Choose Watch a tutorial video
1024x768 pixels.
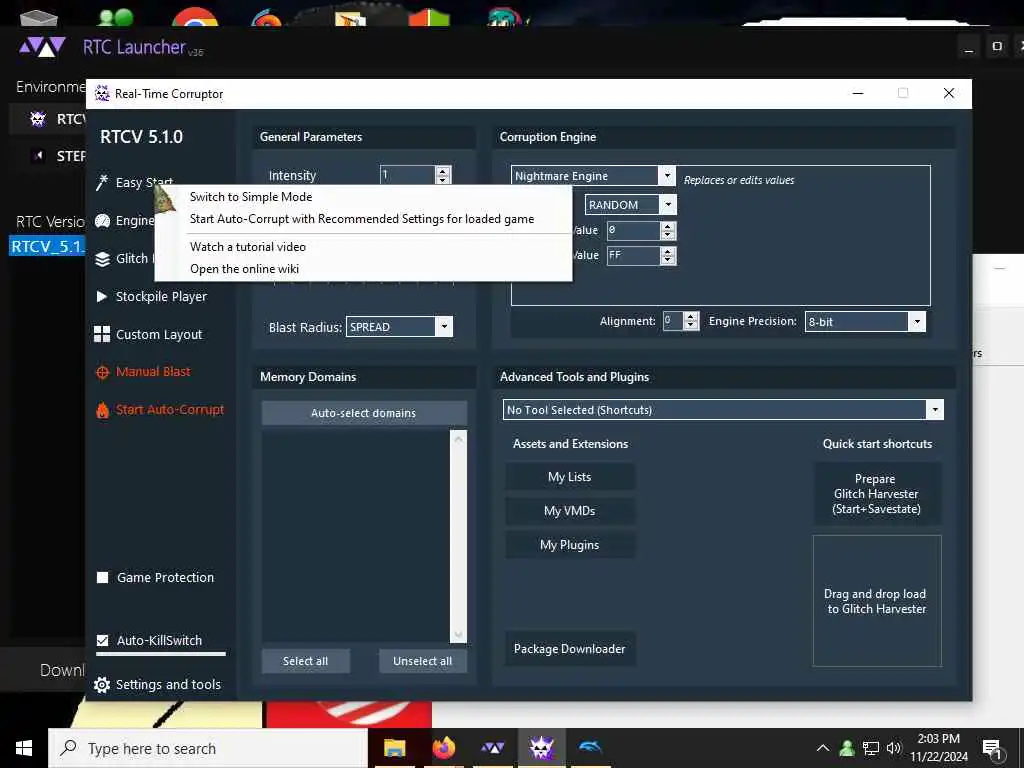point(248,247)
